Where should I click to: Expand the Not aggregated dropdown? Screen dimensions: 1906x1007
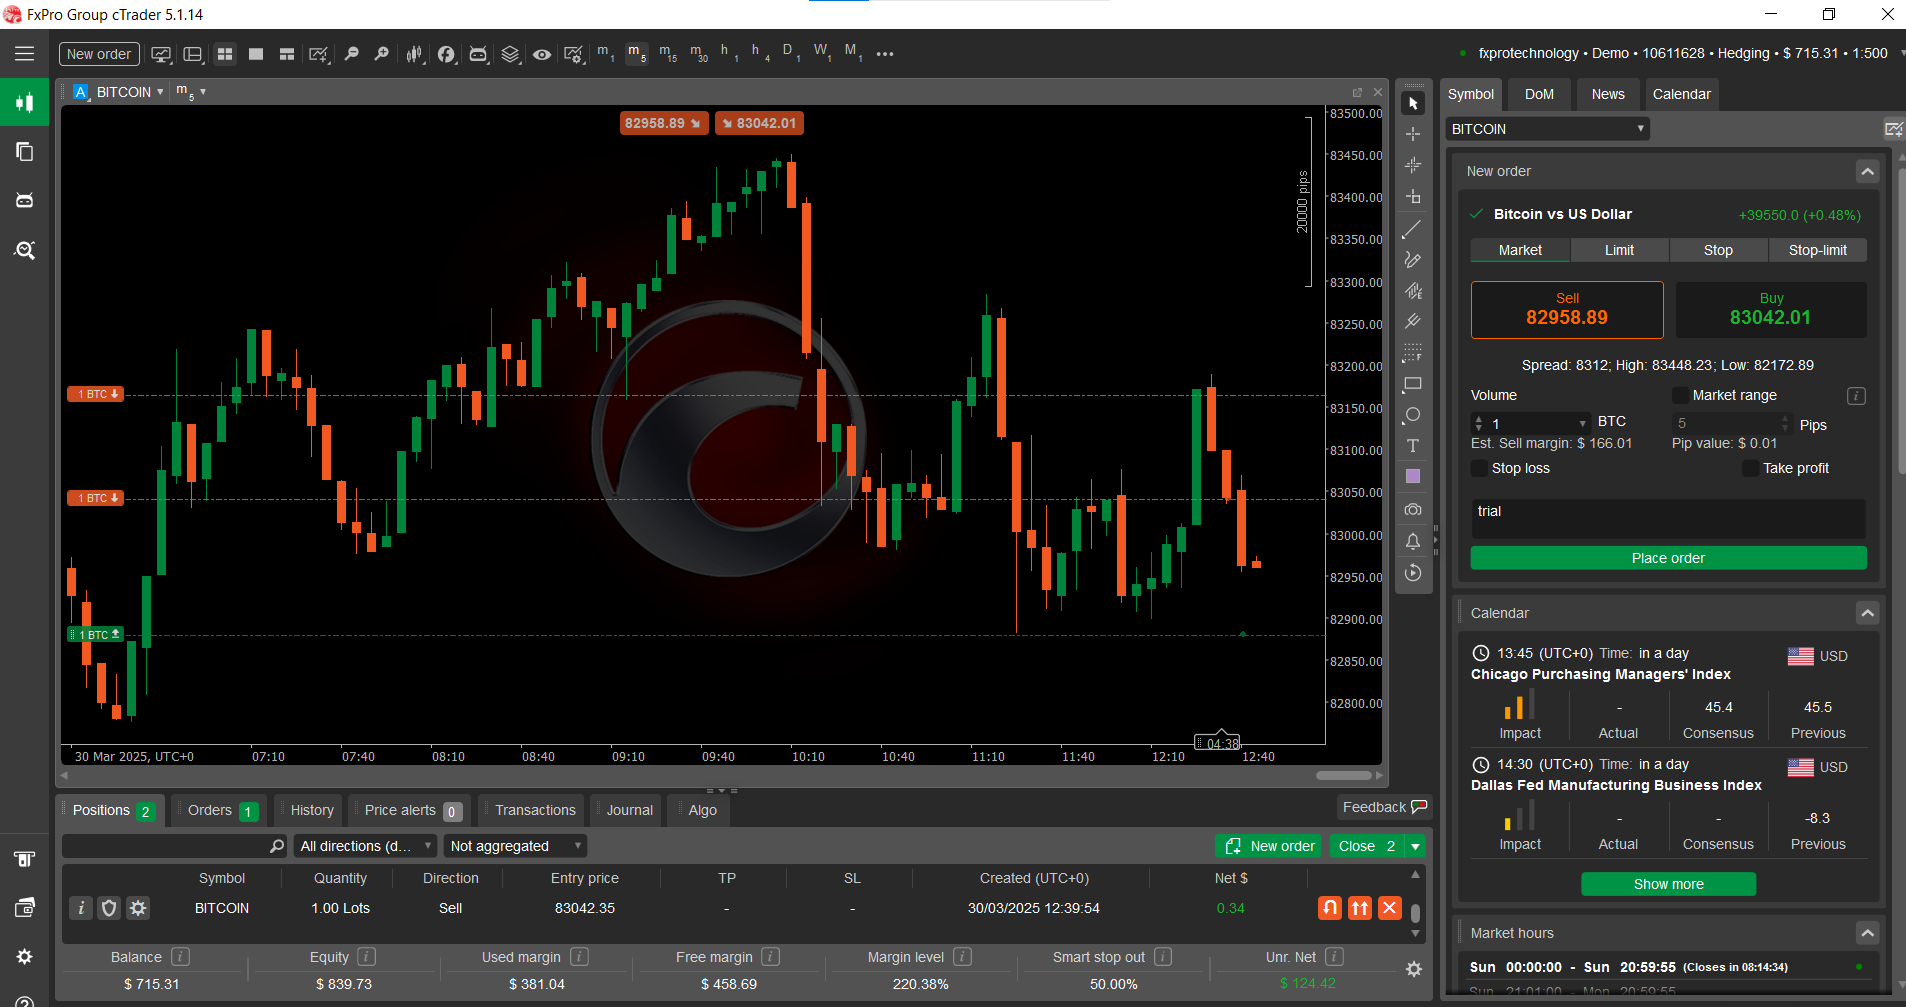[x=515, y=846]
